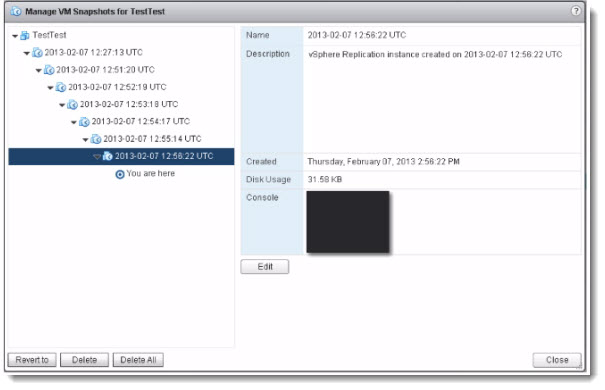This screenshot has width=605, height=390.
Task: Collapse the 12:54:17 UTC snapshot branch
Action: click(74, 122)
